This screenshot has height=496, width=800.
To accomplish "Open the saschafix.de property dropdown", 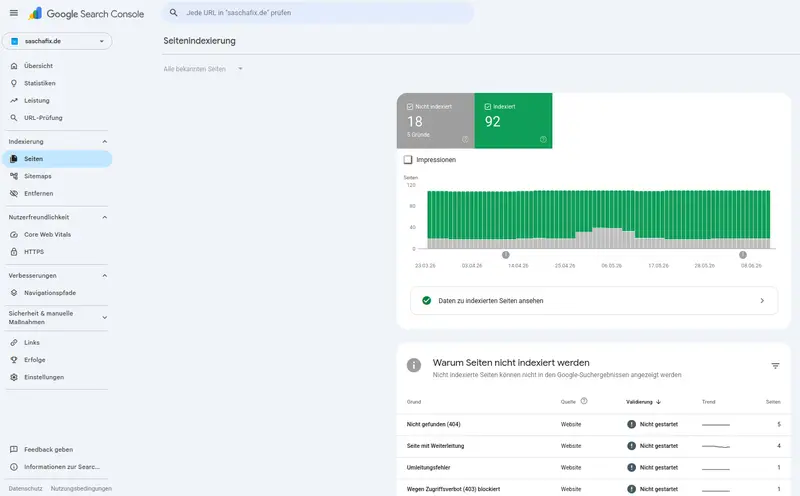I will click(x=57, y=41).
